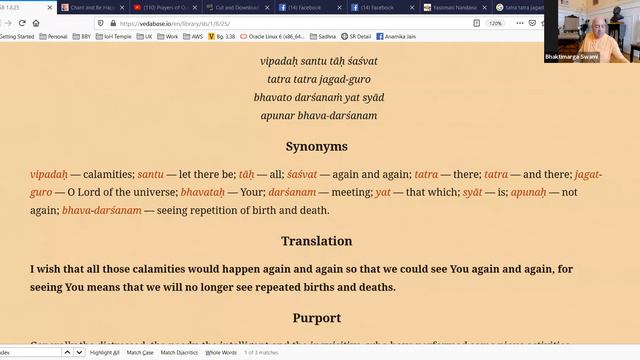View site security padlock info

pyautogui.click(x=113, y=23)
